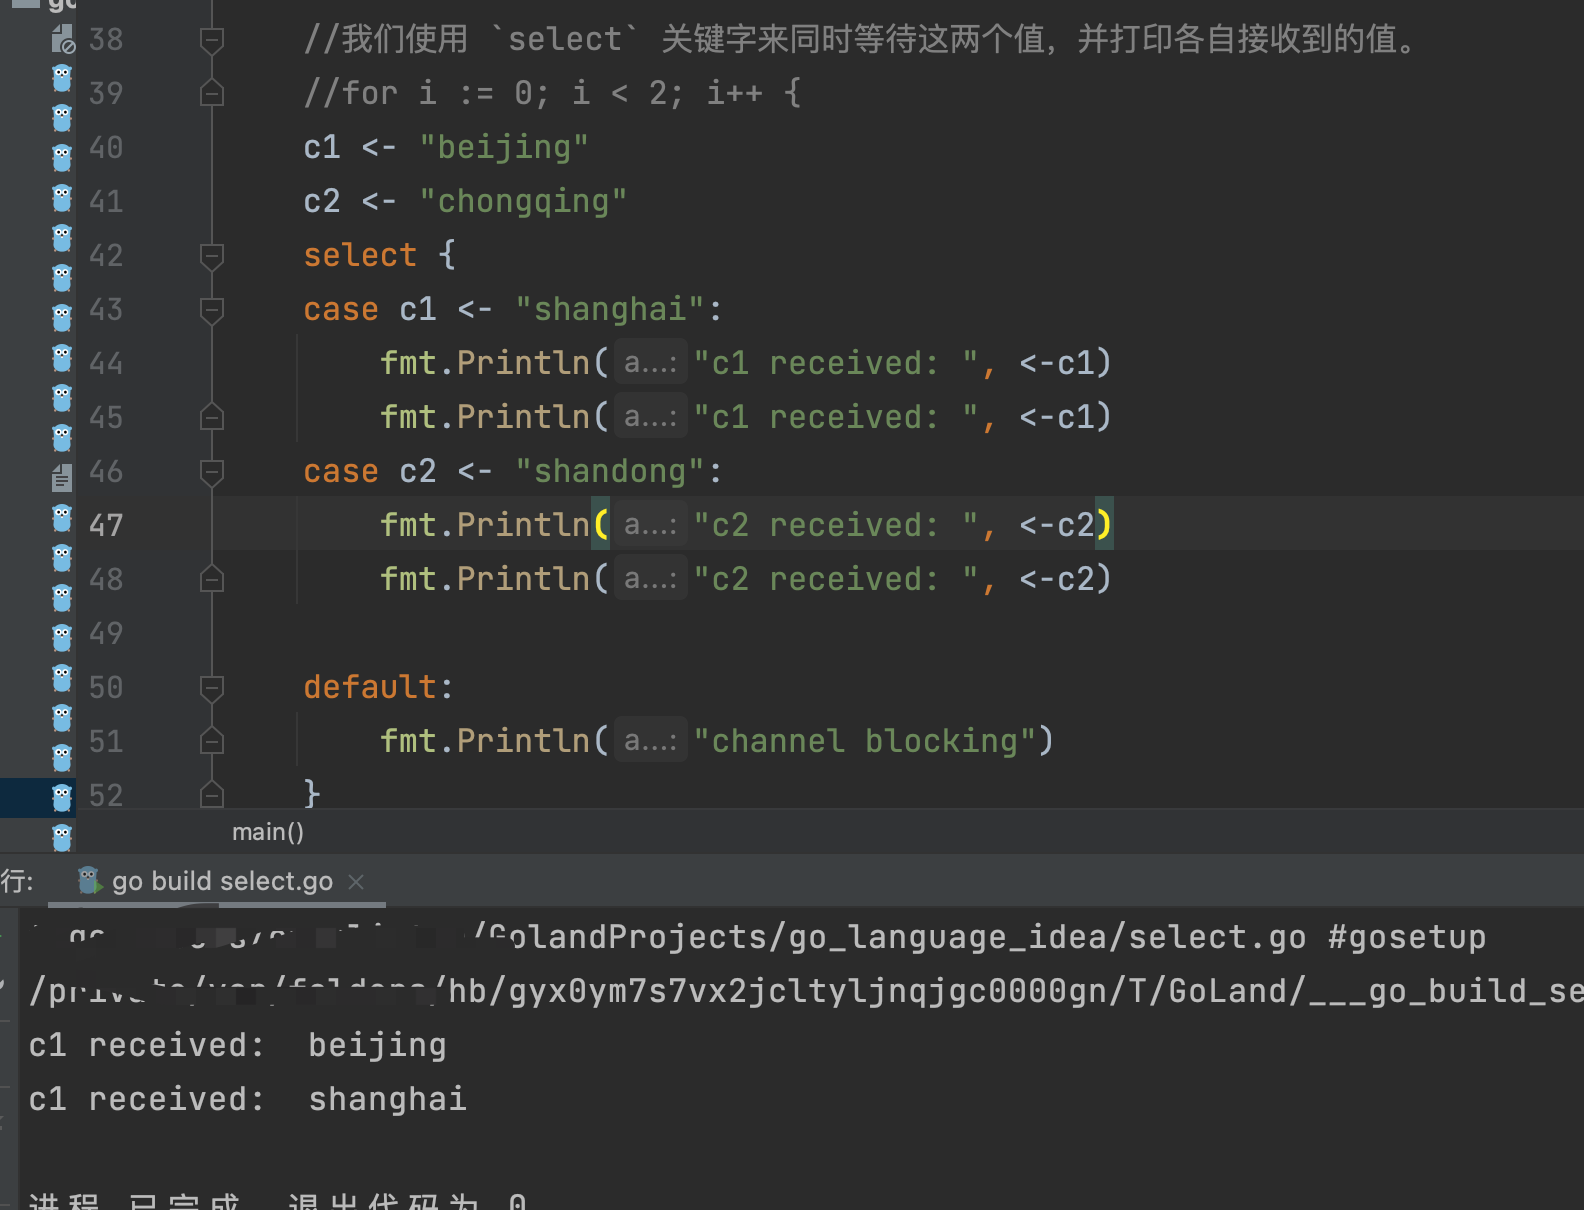Click the select keyword on line 42
Screen dimensions: 1584x1210
[x=360, y=256]
